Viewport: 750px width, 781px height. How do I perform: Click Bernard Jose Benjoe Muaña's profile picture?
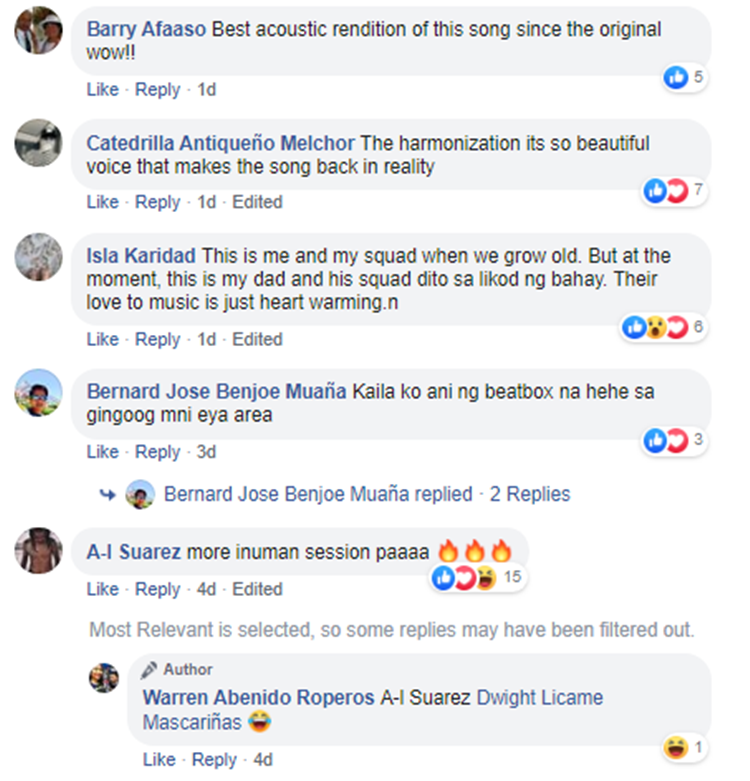pyautogui.click(x=39, y=393)
